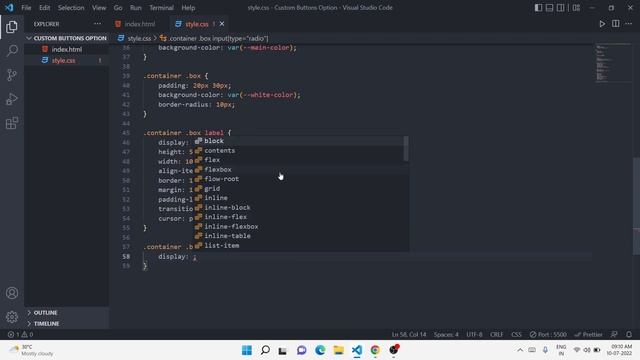The height and width of the screenshot is (360, 640).
Task: Open Windows taskbar Search
Action: click(x=265, y=350)
